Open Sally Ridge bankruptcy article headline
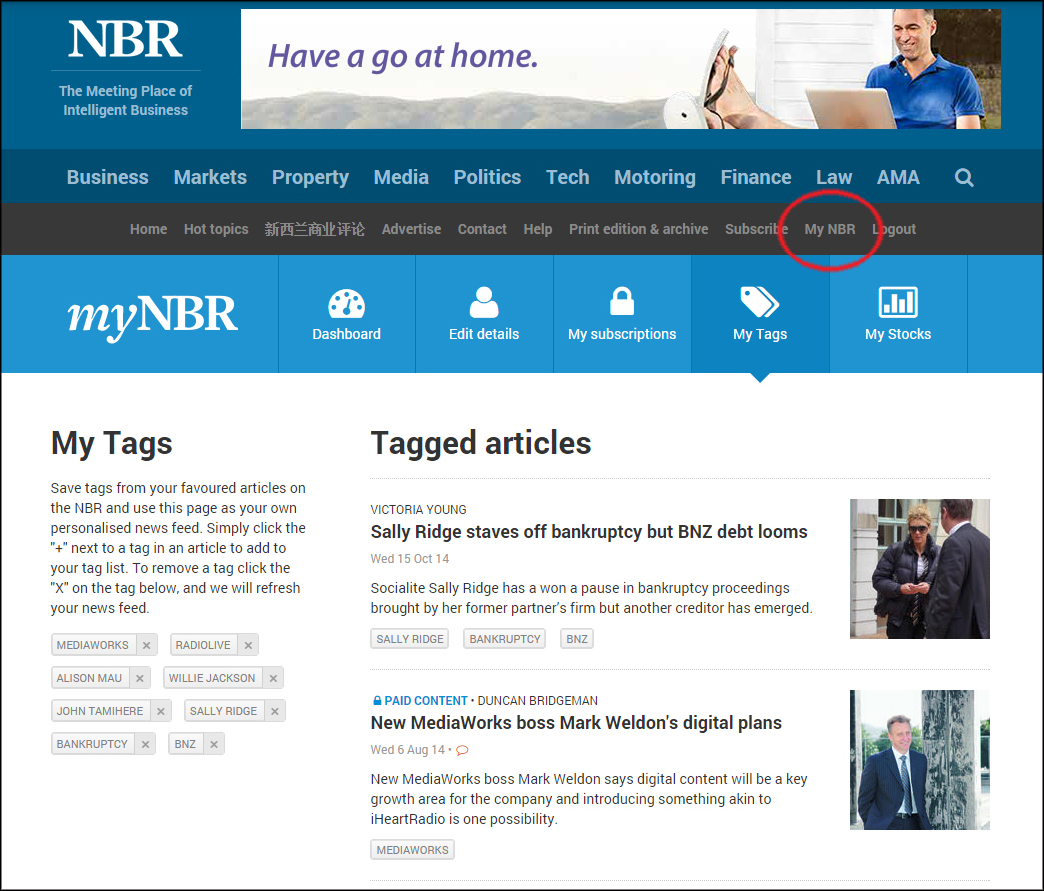The image size is (1044, 891). click(589, 532)
